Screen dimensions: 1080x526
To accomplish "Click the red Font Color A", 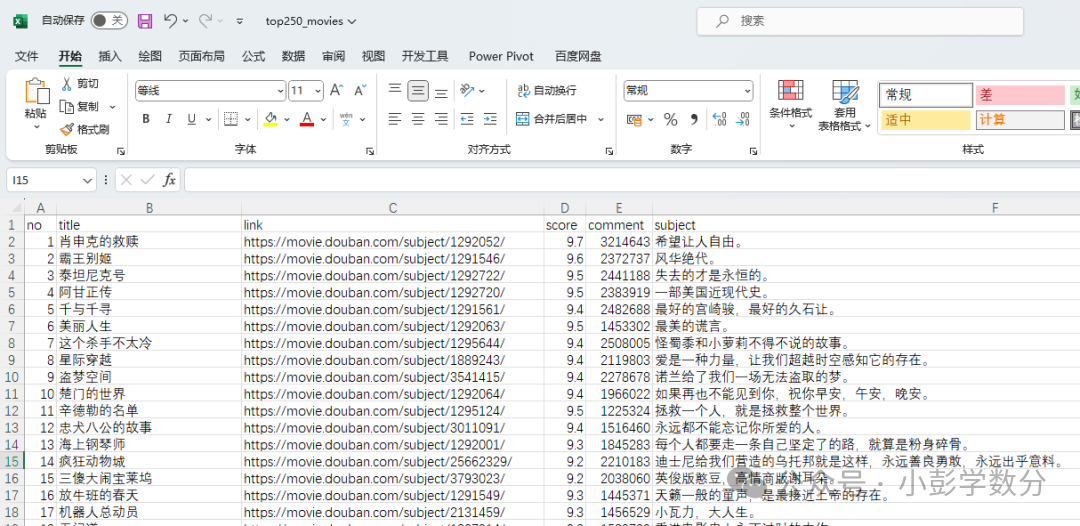I will pyautogui.click(x=307, y=119).
